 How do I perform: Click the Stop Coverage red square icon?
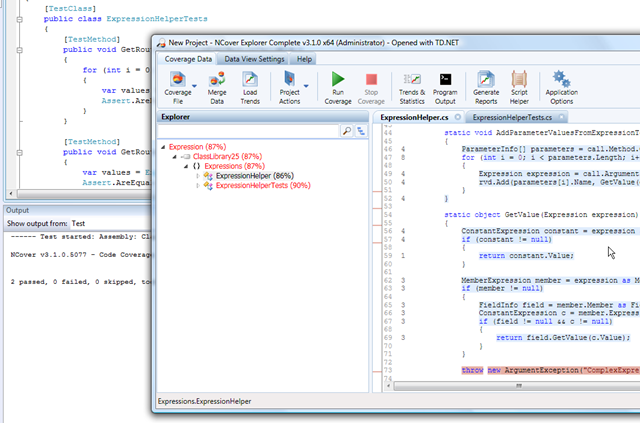pyautogui.click(x=371, y=79)
